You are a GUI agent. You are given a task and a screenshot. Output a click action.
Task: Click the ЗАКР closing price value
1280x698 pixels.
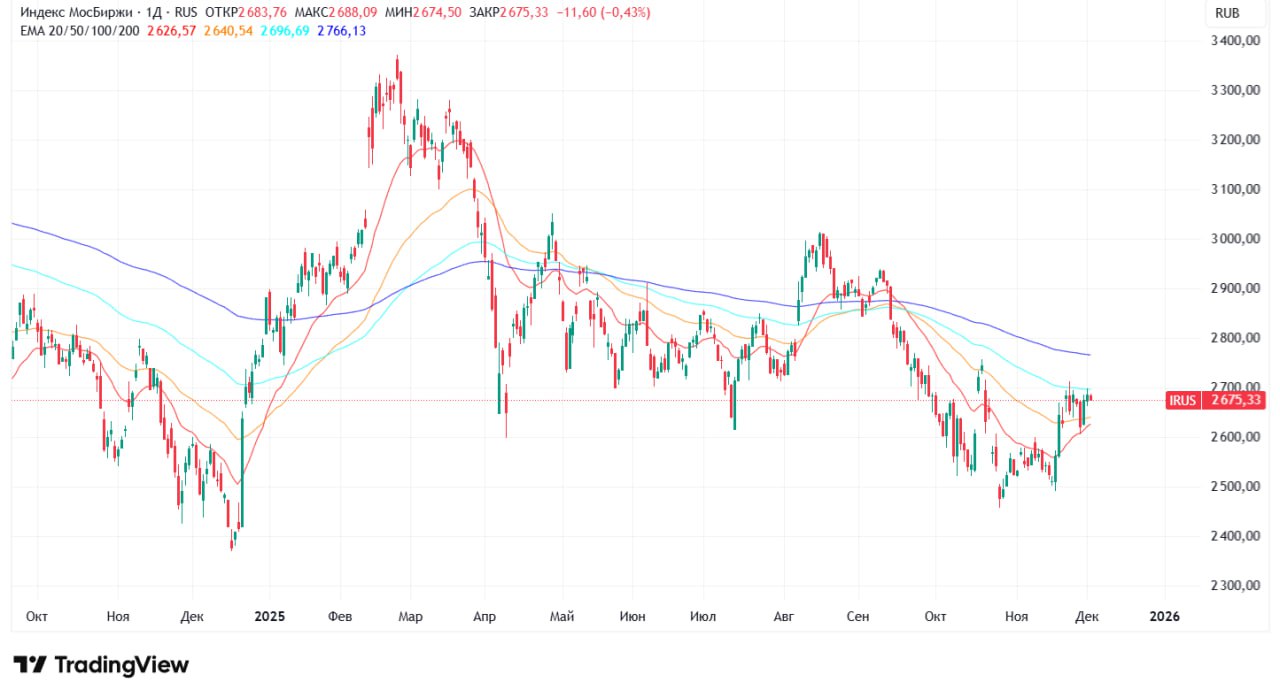[x=528, y=13]
